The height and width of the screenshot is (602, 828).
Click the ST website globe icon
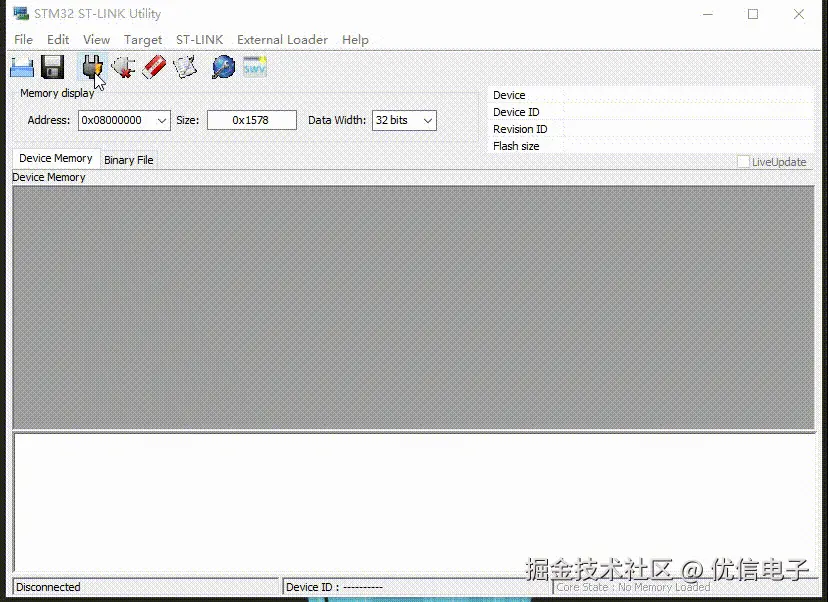(223, 67)
